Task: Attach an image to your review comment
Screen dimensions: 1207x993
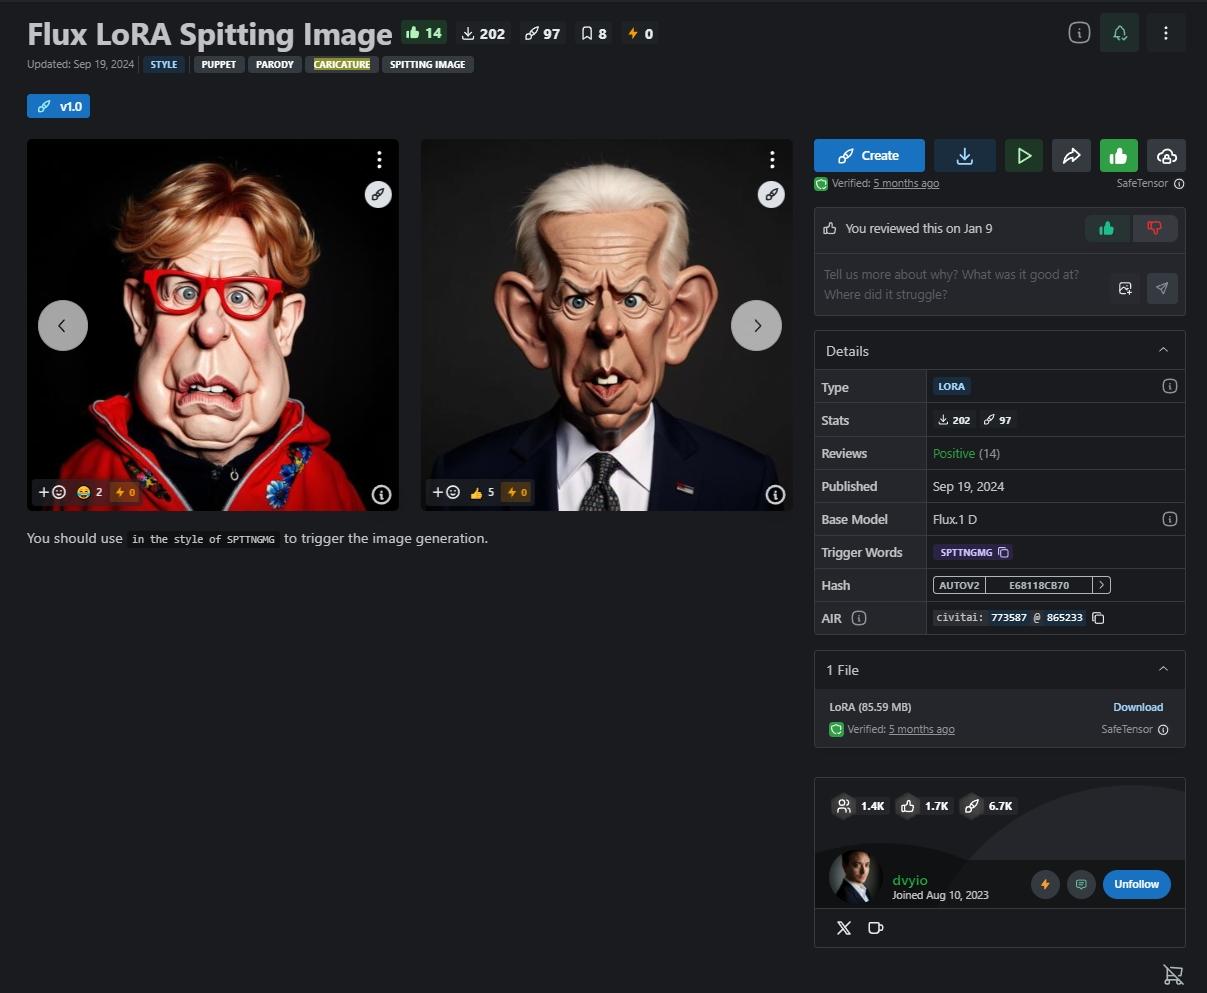Action: click(1125, 288)
